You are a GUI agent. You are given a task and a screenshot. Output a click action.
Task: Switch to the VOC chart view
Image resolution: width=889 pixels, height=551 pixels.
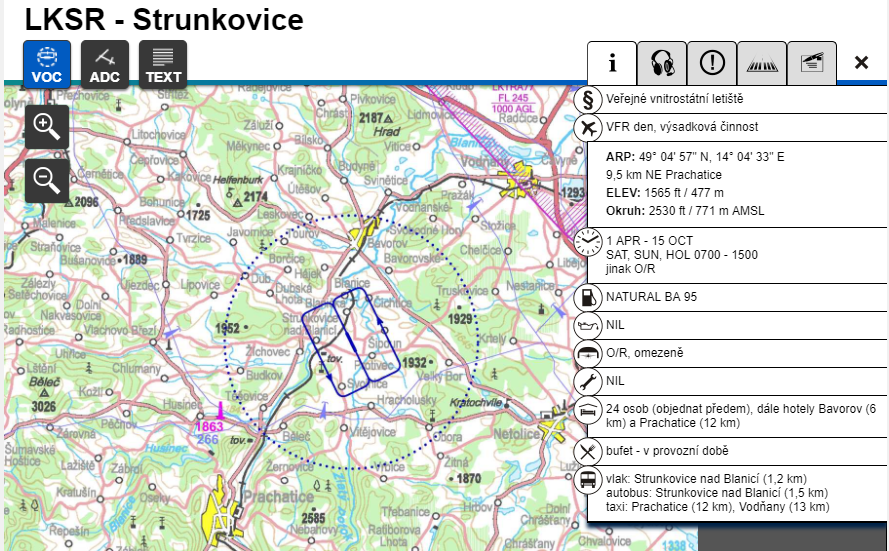(47, 64)
